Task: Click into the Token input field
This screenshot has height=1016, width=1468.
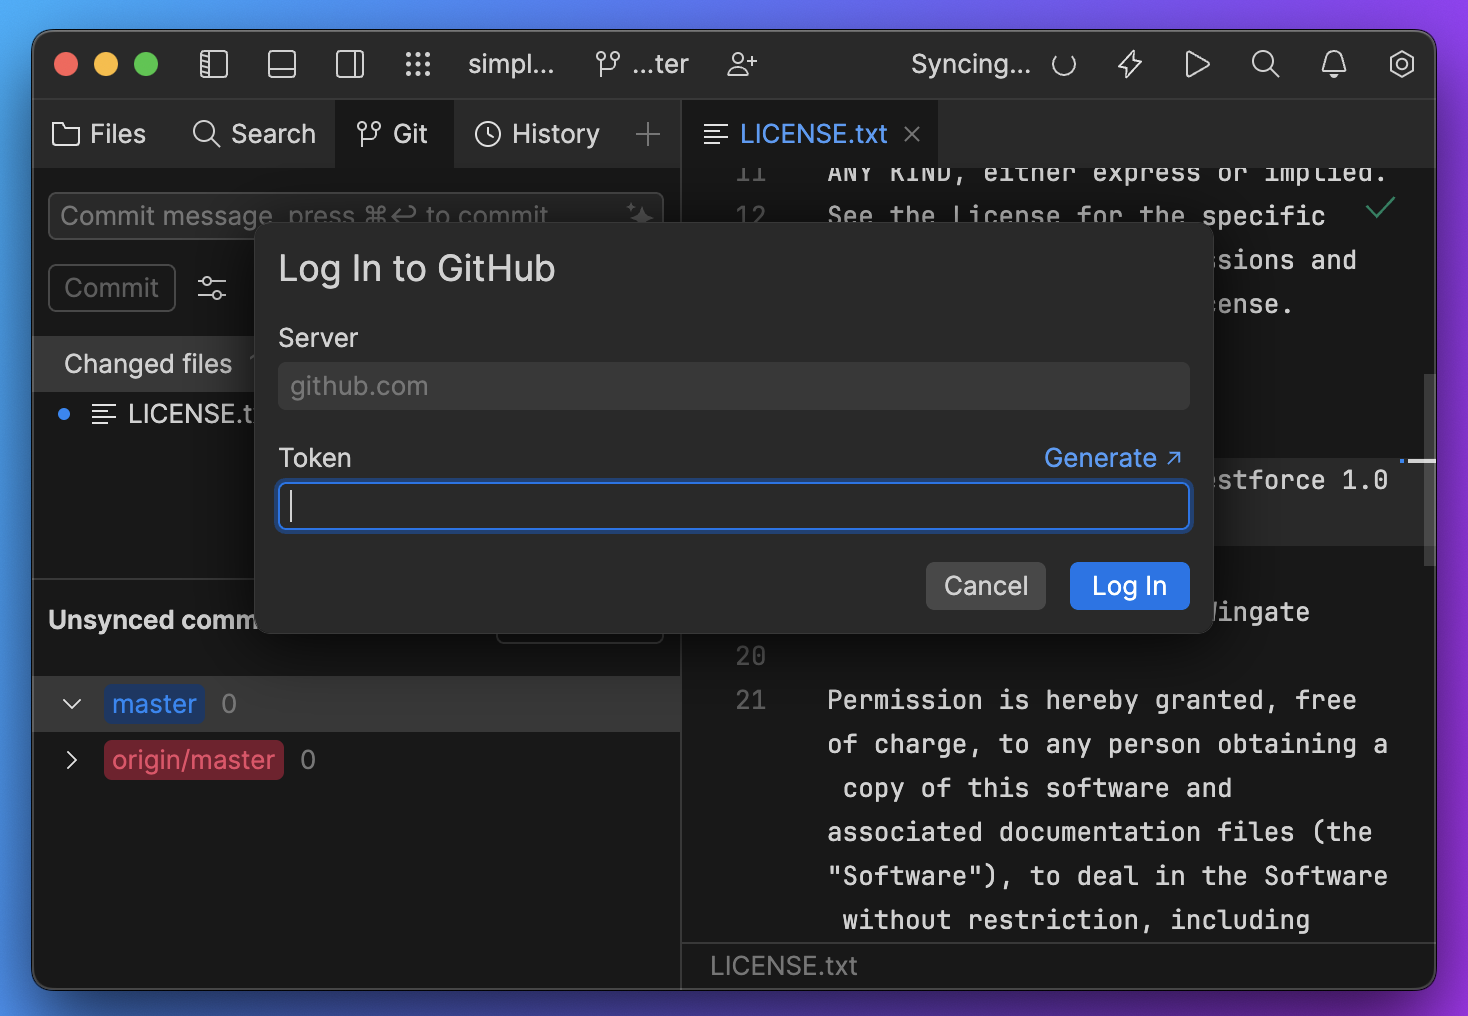Action: (x=734, y=506)
